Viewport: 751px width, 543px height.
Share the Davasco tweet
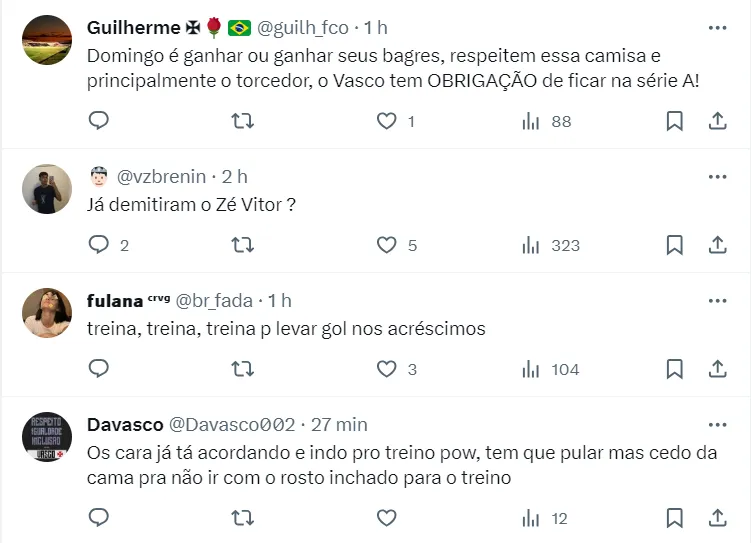[x=717, y=518]
